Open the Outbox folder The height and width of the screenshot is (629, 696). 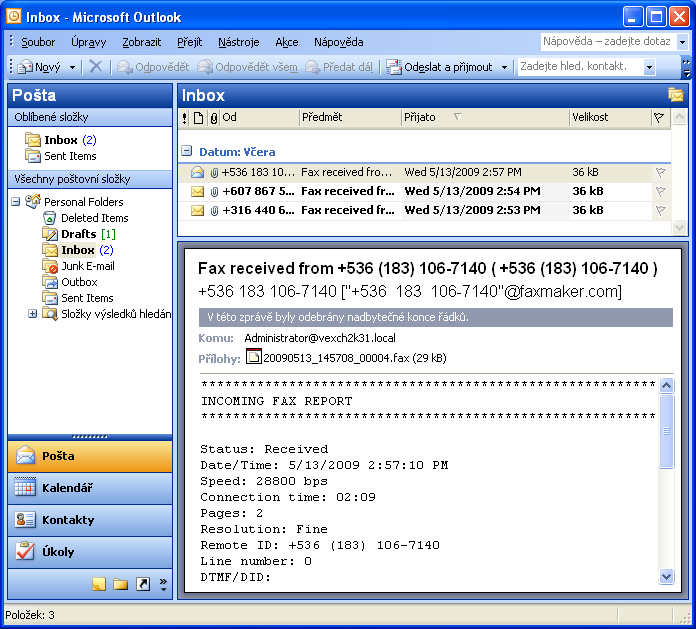[x=70, y=282]
